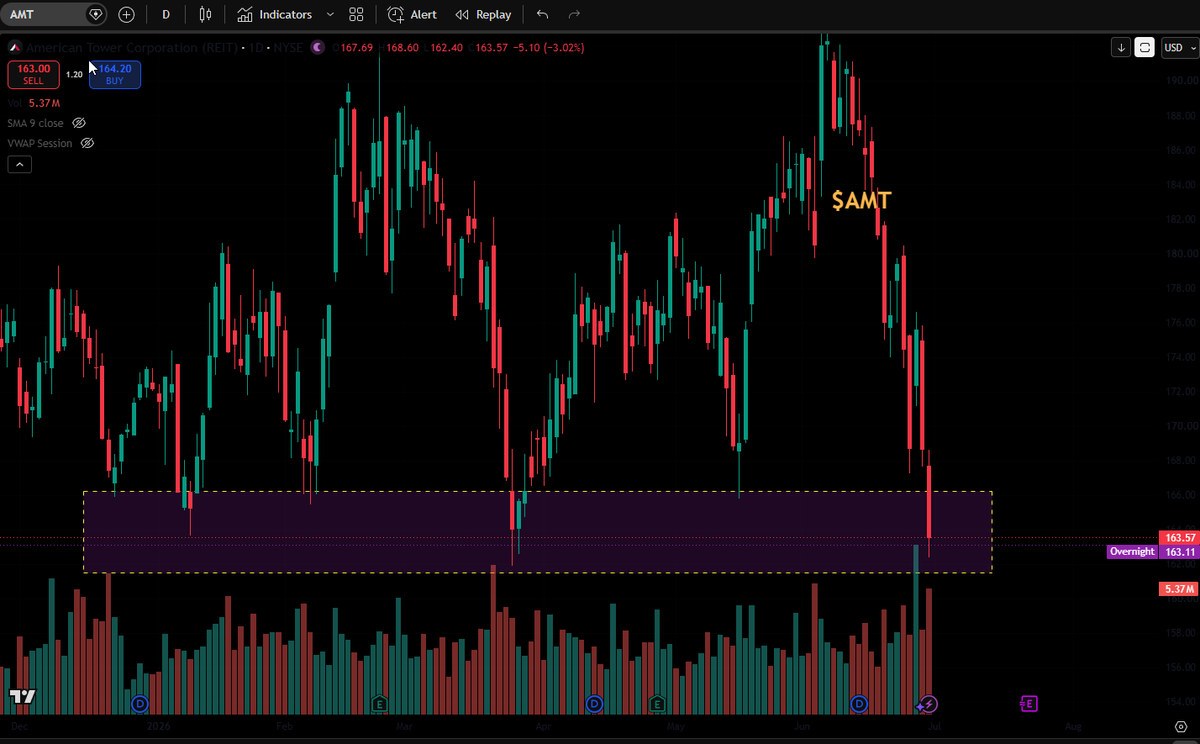Click the diamond badge inside the symbol box
This screenshot has width=1200, height=744.
[95, 15]
